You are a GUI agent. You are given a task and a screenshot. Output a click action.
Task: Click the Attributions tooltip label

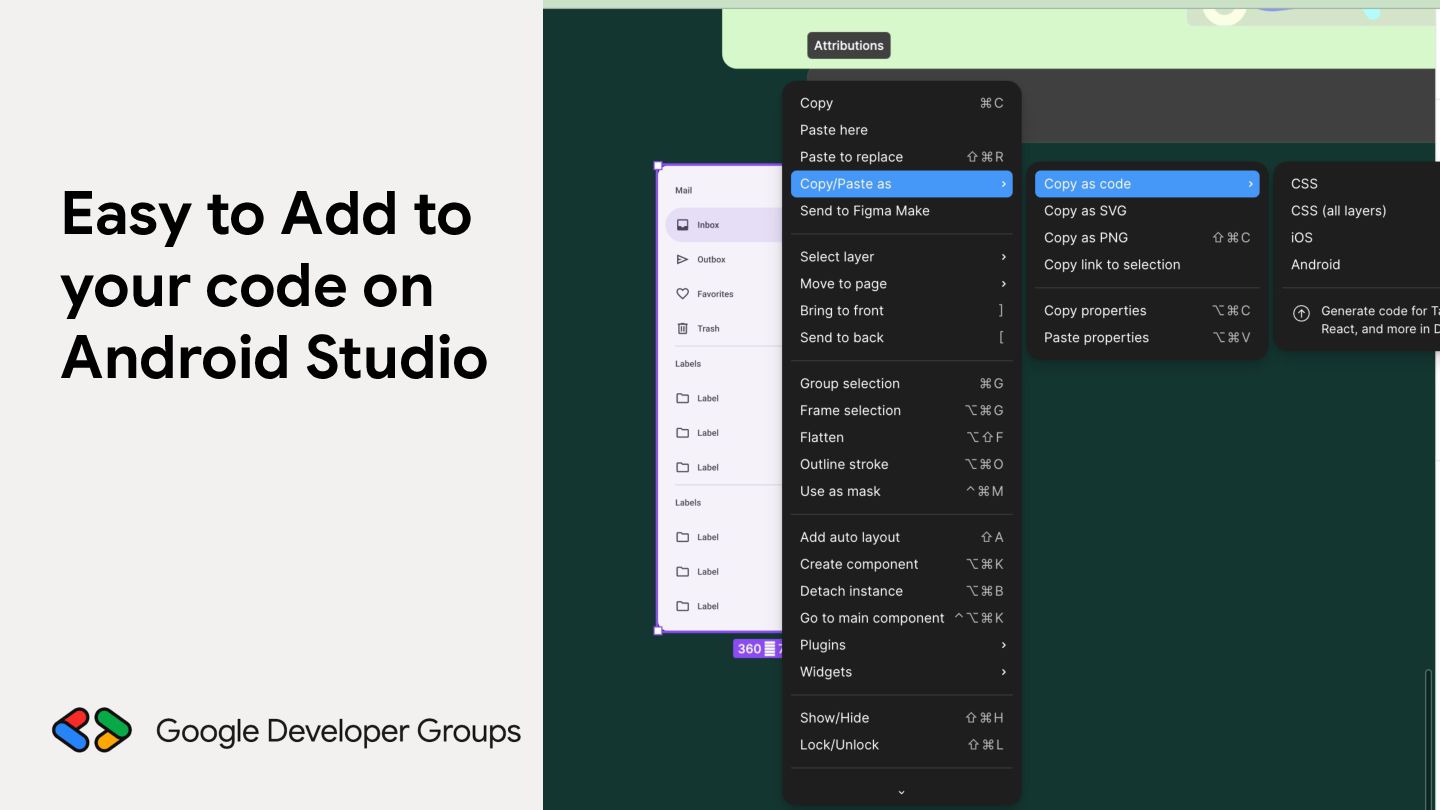click(849, 45)
